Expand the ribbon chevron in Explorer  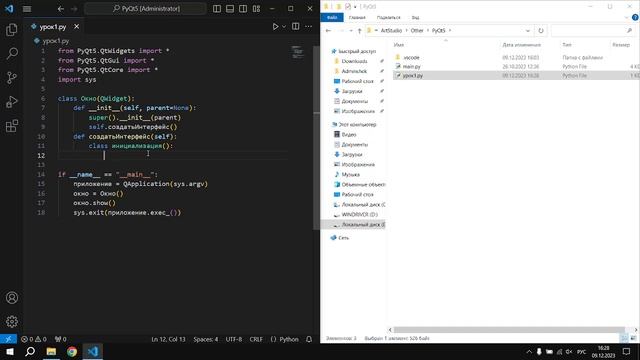point(627,18)
